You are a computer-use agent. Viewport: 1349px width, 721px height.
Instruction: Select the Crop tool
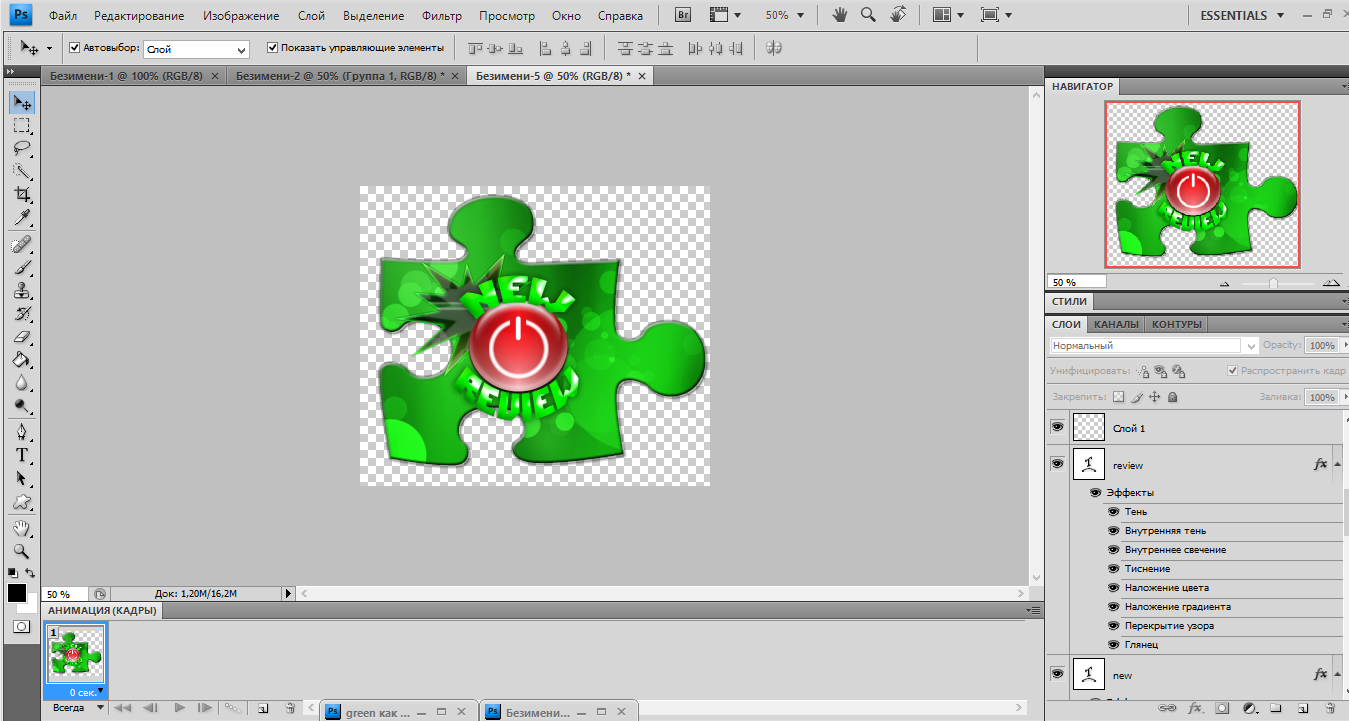[x=21, y=195]
